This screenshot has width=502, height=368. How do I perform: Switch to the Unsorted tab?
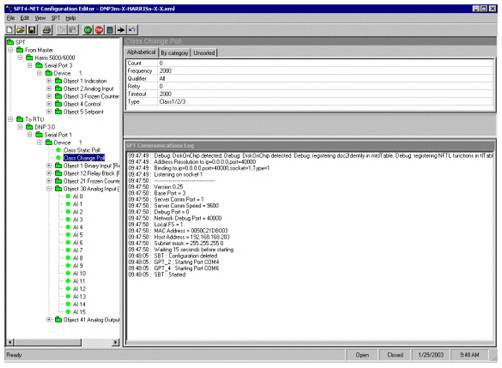(204, 53)
